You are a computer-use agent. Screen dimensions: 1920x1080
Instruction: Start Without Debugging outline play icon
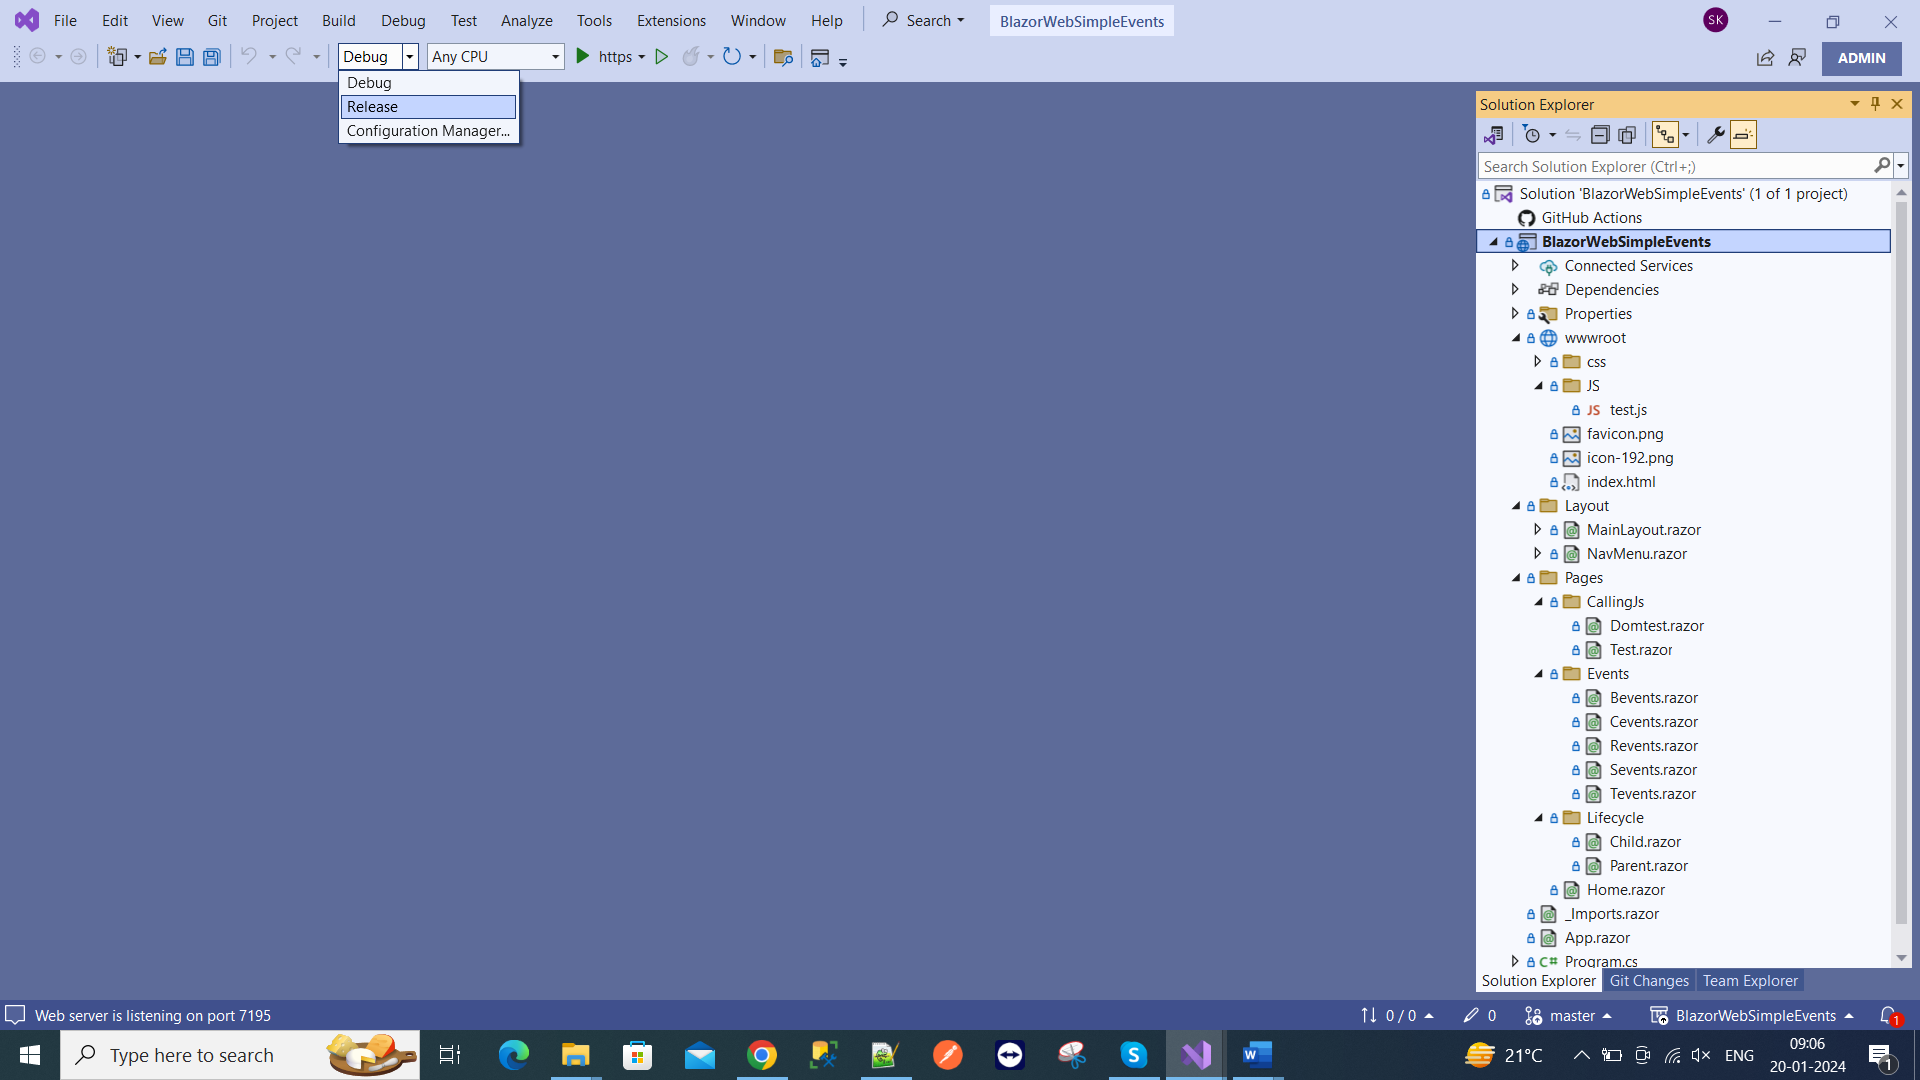click(661, 57)
